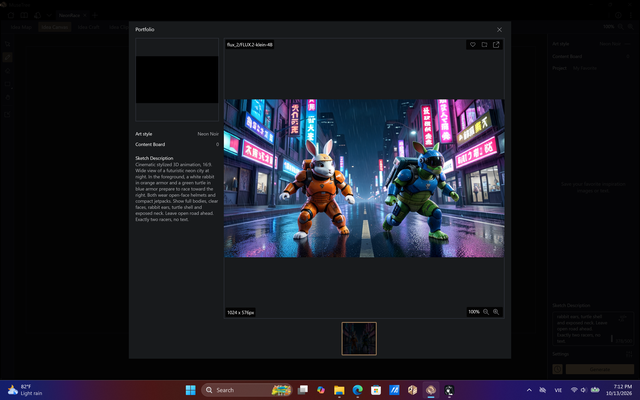Show hidden system tray icons with the chevron
640x400 pixels.
529,390
